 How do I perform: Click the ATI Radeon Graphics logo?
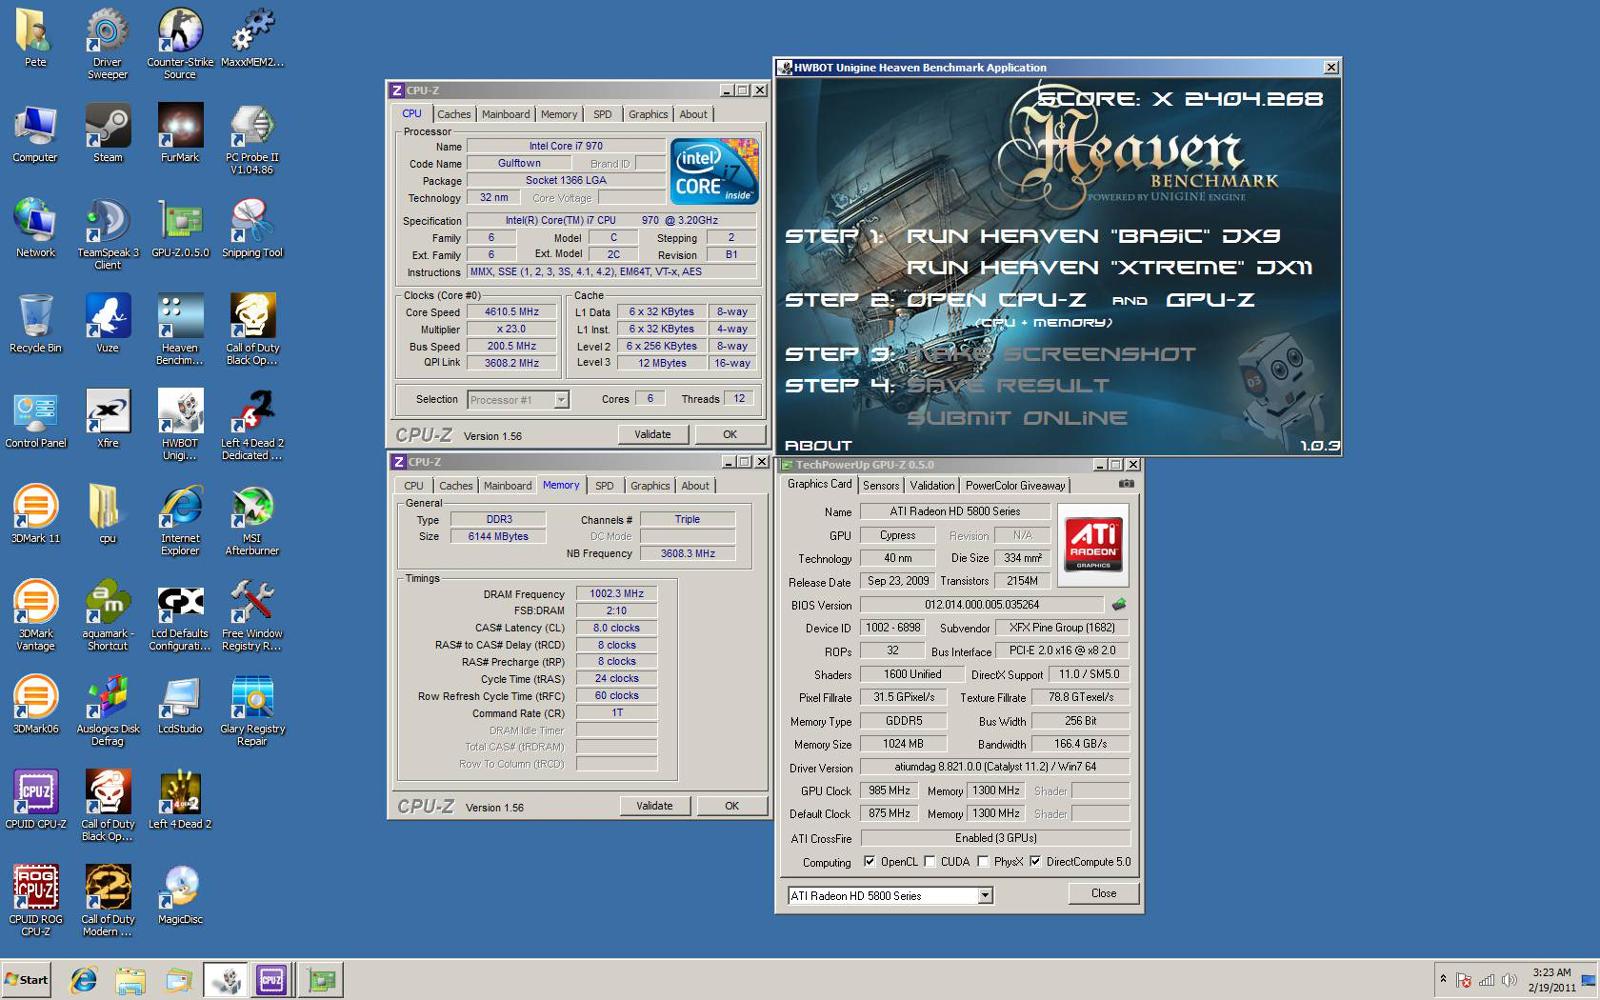coord(1093,544)
